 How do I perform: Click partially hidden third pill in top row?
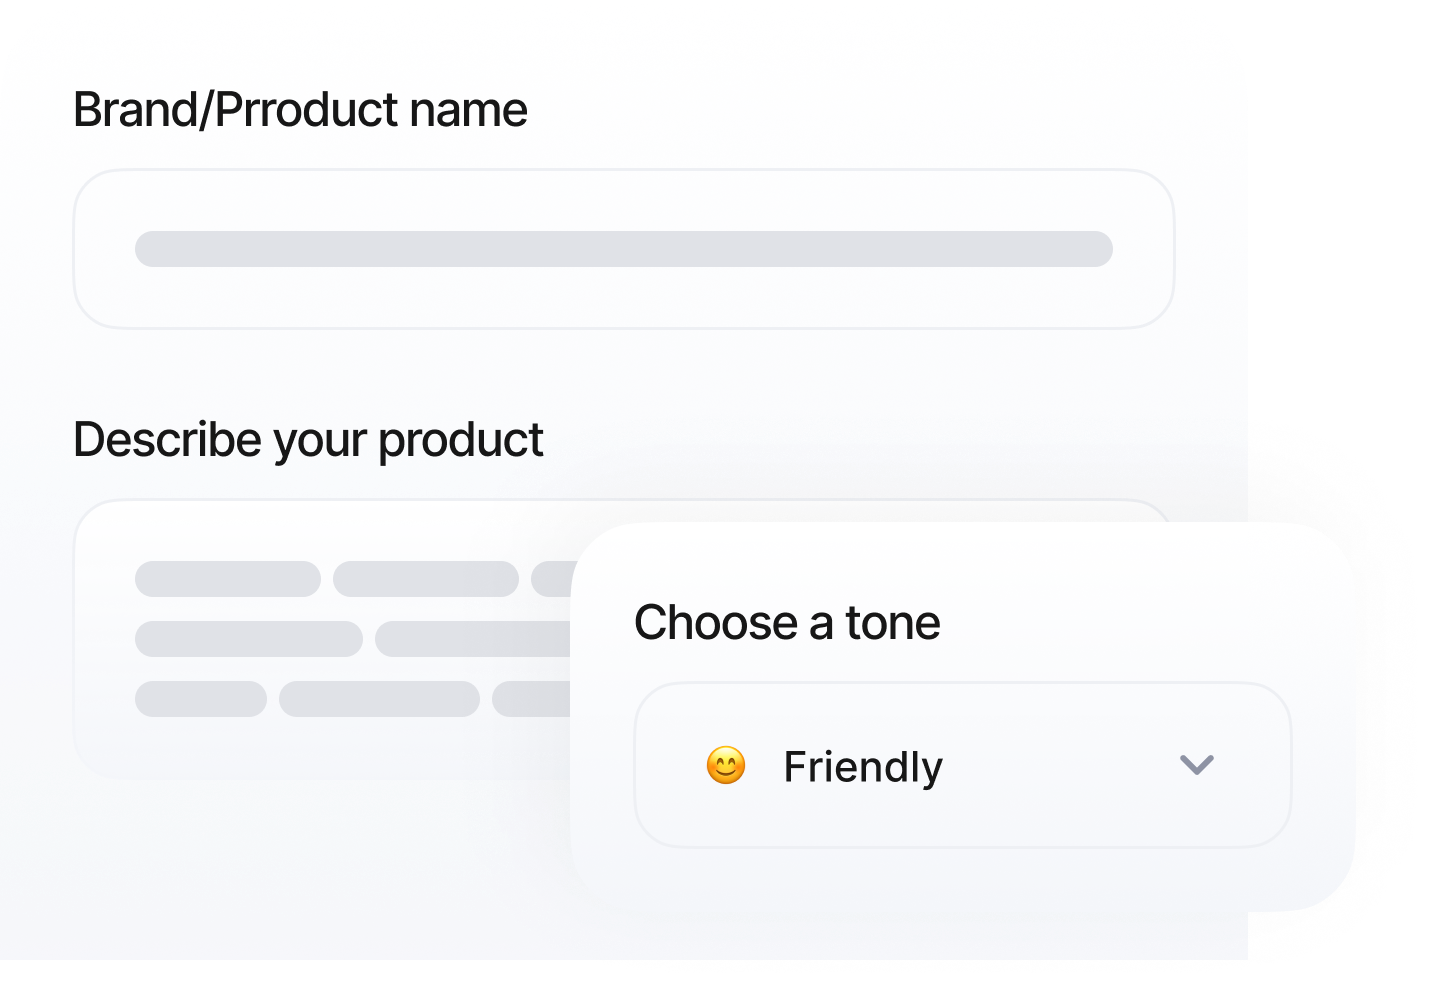(551, 579)
